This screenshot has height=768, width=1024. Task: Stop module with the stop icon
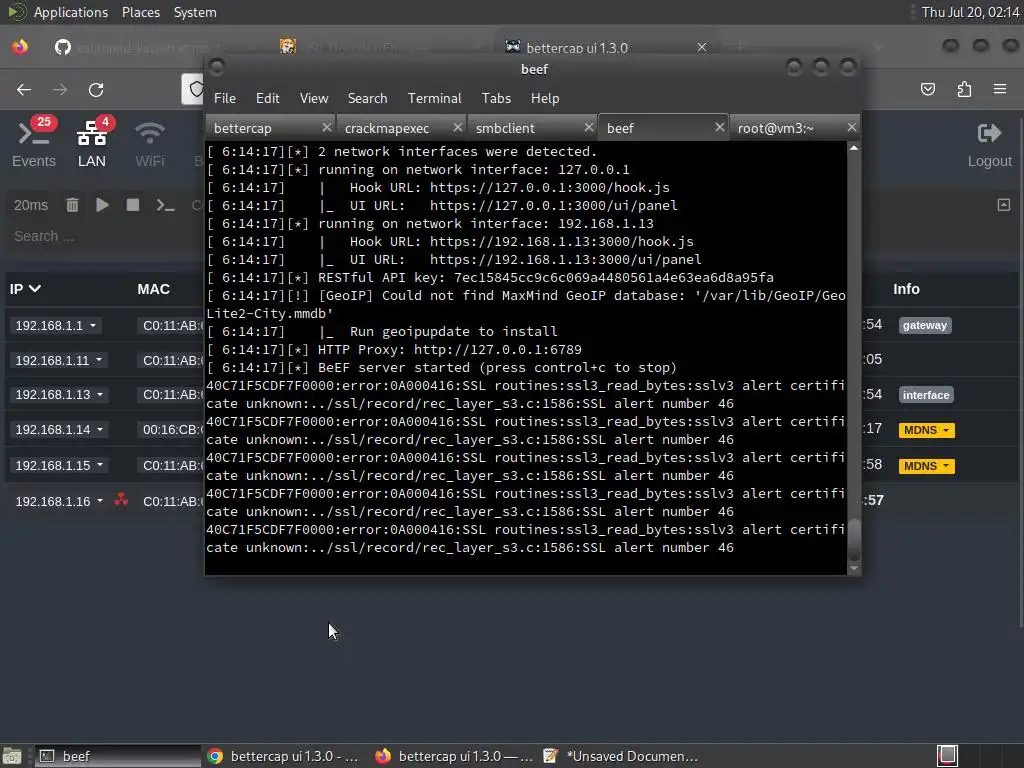[133, 205]
